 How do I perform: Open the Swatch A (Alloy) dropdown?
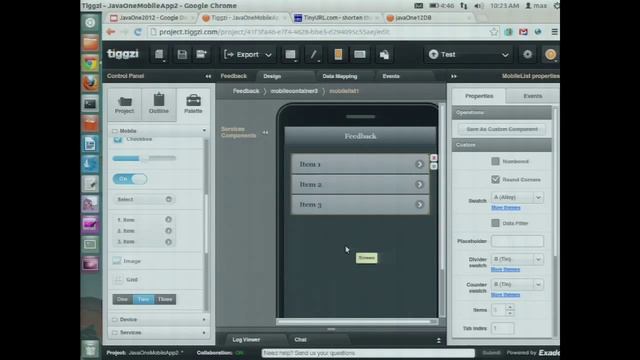[x=517, y=197]
